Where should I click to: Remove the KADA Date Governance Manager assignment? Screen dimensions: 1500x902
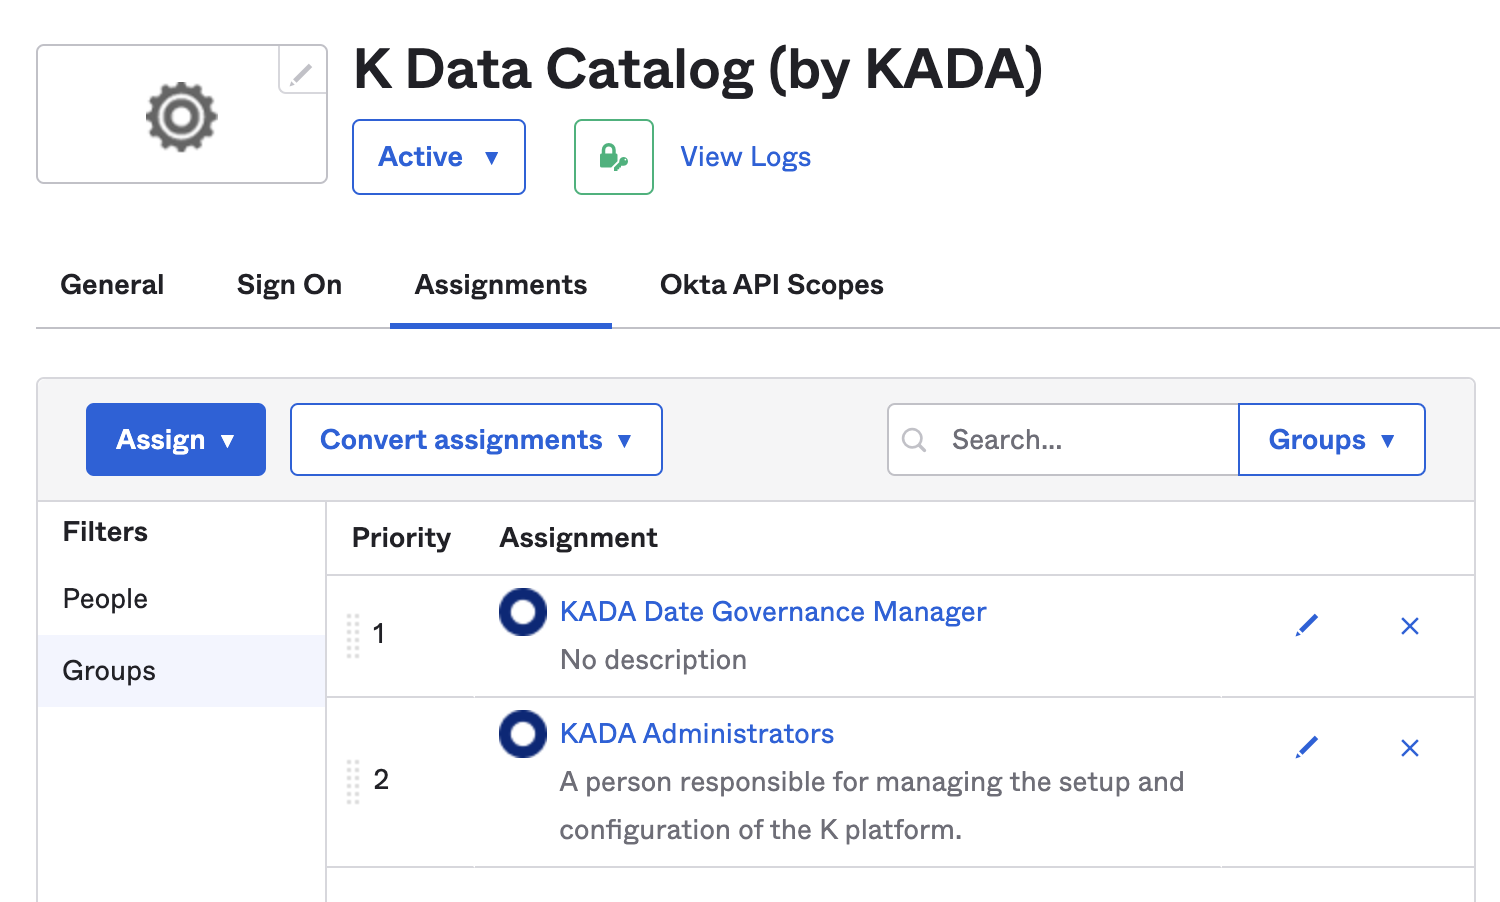(x=1409, y=626)
